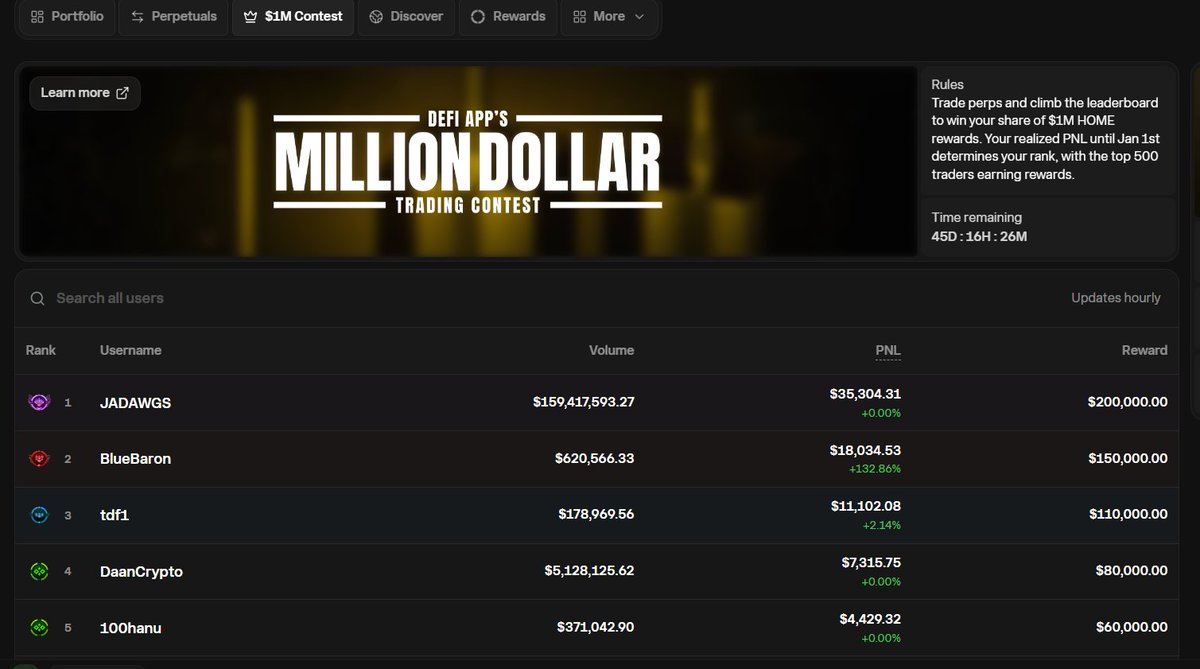Click the search magnifier icon
The height and width of the screenshot is (669, 1200).
pos(37,298)
